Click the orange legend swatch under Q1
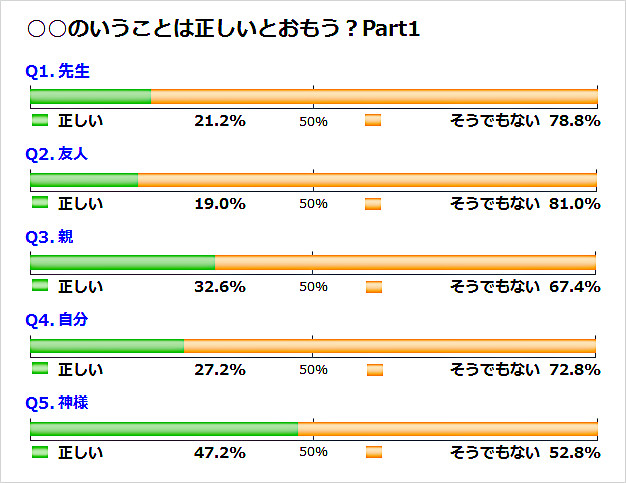The image size is (626, 483). click(373, 120)
